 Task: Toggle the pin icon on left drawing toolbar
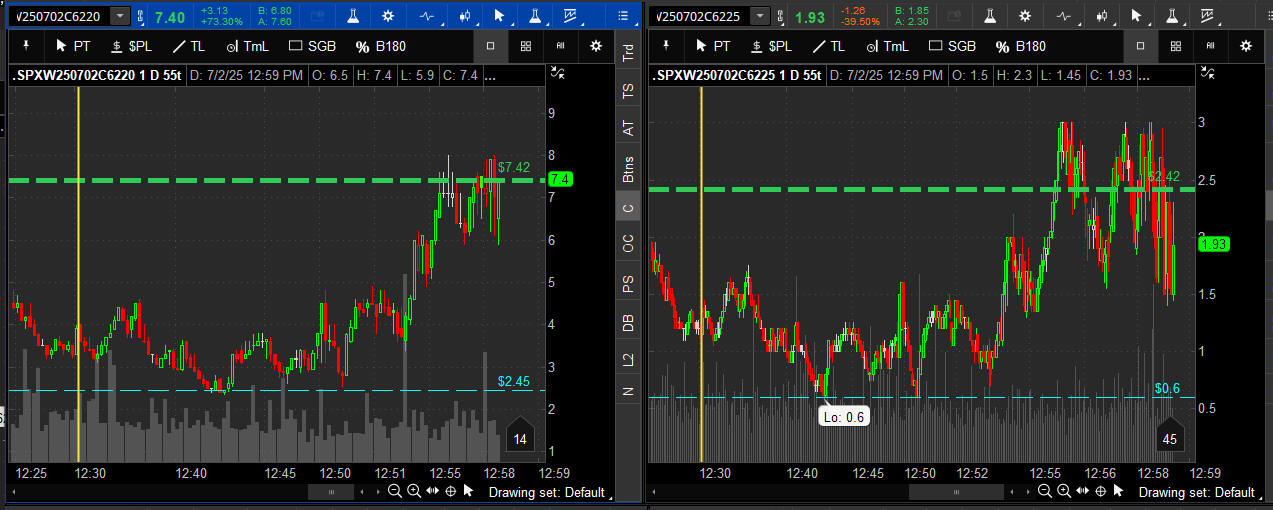tap(26, 46)
